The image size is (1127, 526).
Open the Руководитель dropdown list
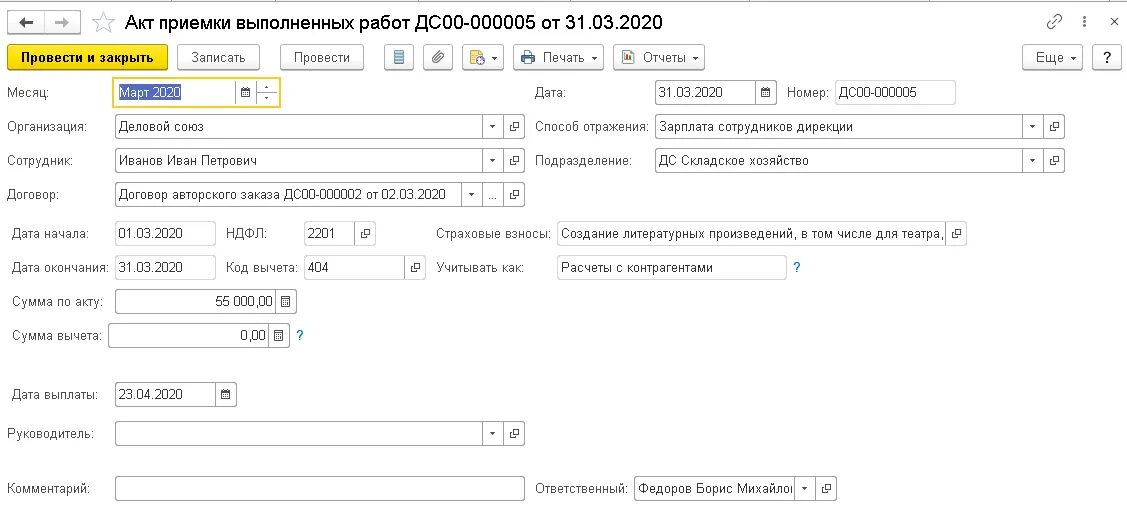tap(493, 434)
